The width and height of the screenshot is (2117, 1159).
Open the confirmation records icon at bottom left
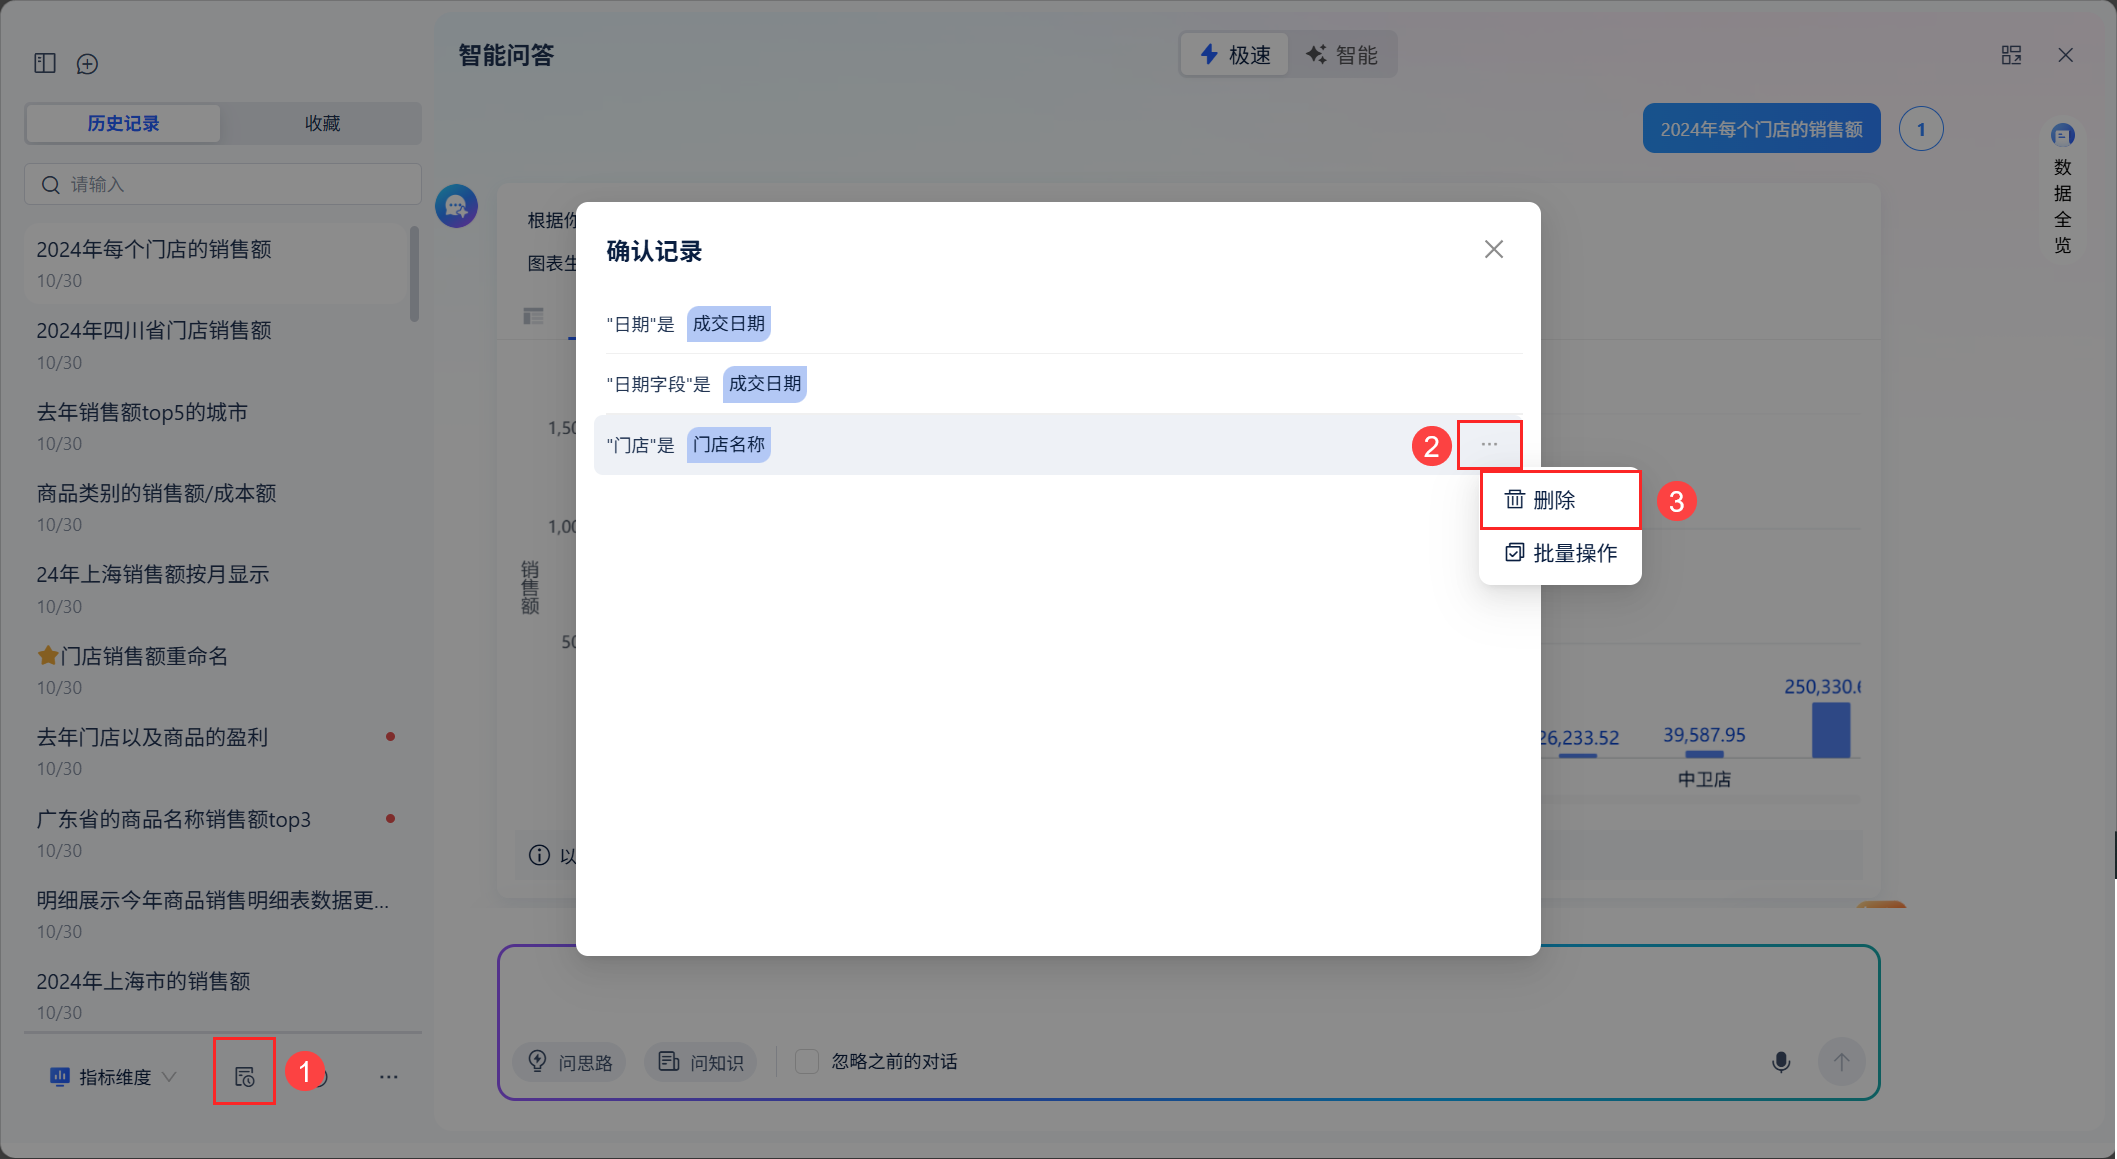(x=244, y=1076)
